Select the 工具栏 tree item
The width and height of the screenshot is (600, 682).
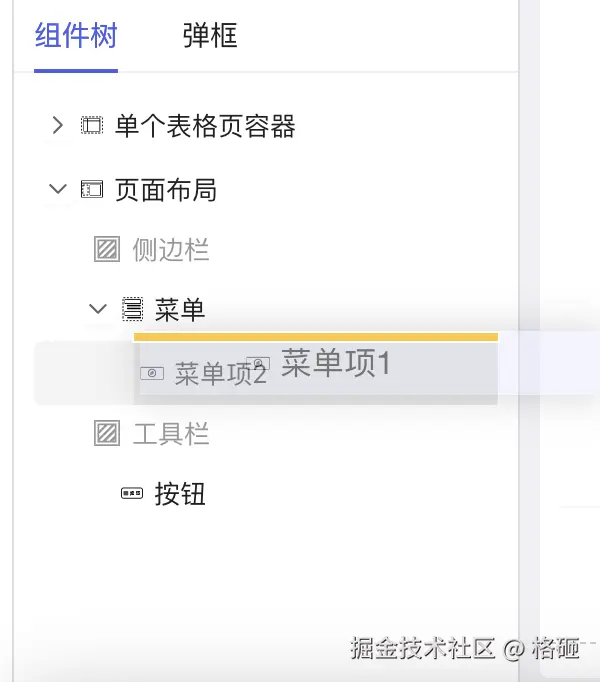(x=171, y=433)
